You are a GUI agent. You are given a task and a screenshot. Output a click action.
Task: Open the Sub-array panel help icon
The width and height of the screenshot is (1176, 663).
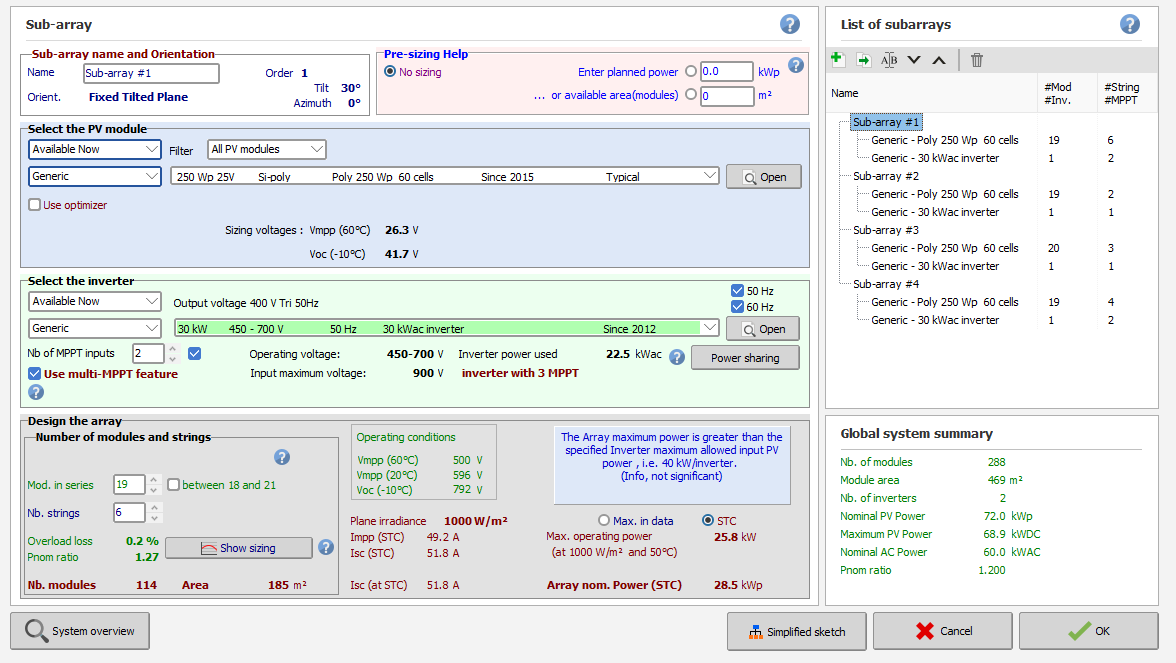[x=790, y=24]
